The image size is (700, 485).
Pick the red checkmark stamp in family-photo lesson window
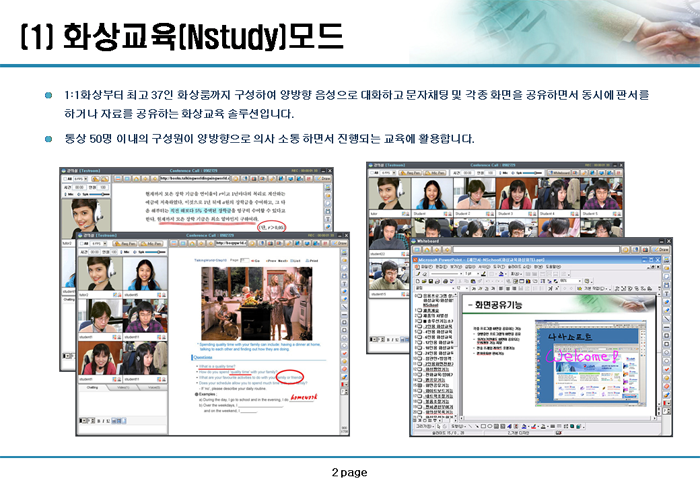pyautogui.click(x=344, y=354)
